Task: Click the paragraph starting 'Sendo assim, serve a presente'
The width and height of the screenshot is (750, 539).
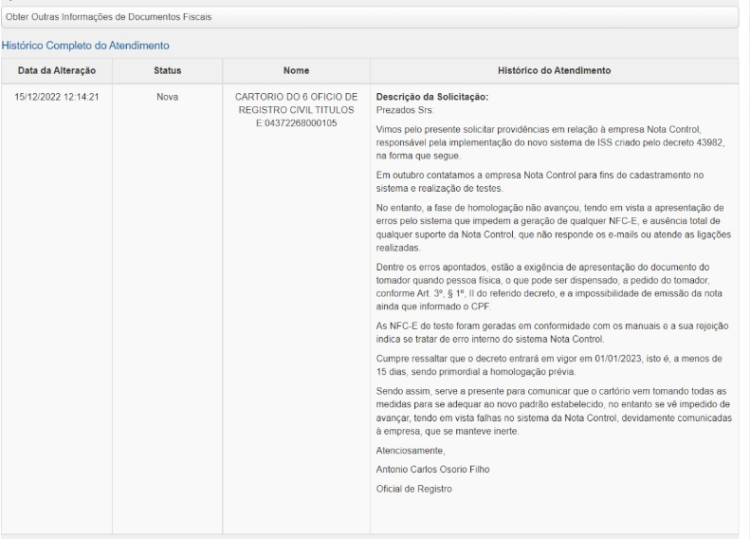Action: pos(554,411)
